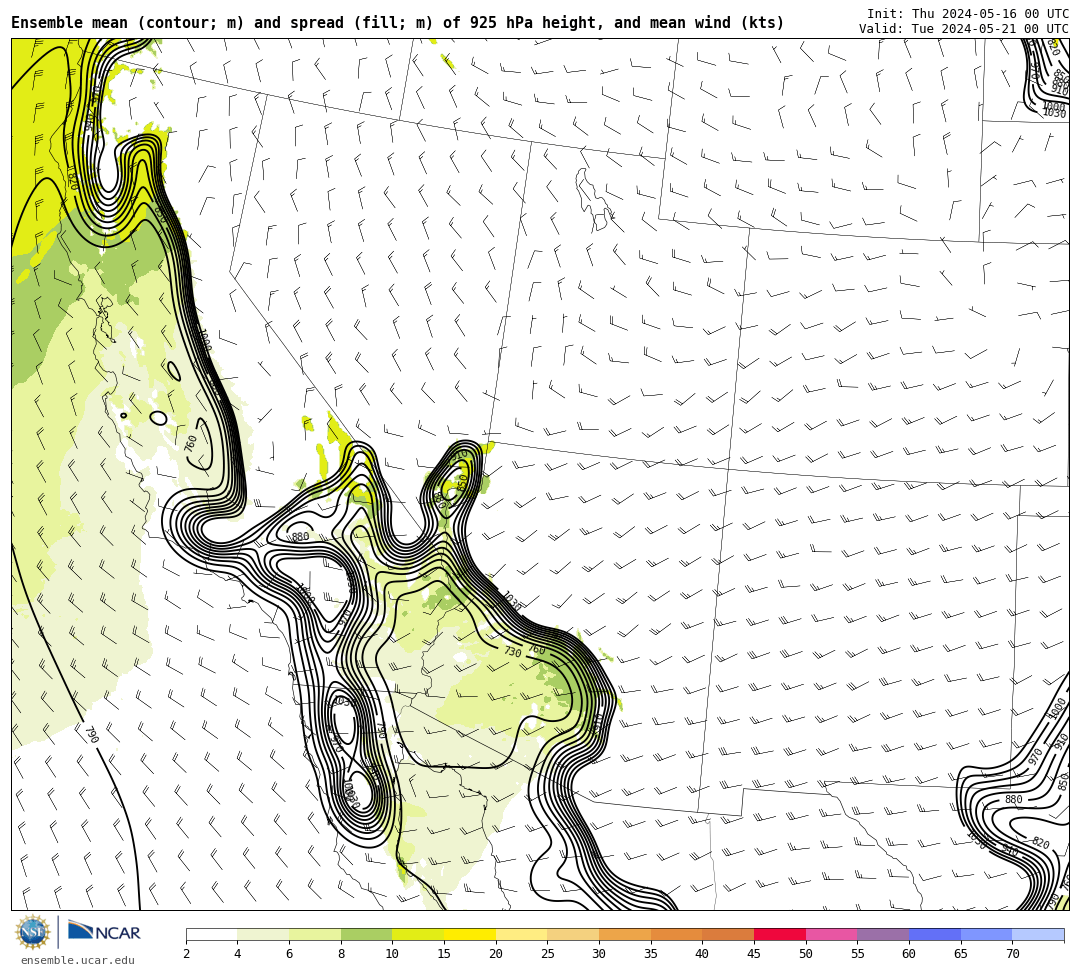This screenshot has width=1080, height=973.
Task: Select the light green 6–8 m color bar segment
Action: coord(315,934)
